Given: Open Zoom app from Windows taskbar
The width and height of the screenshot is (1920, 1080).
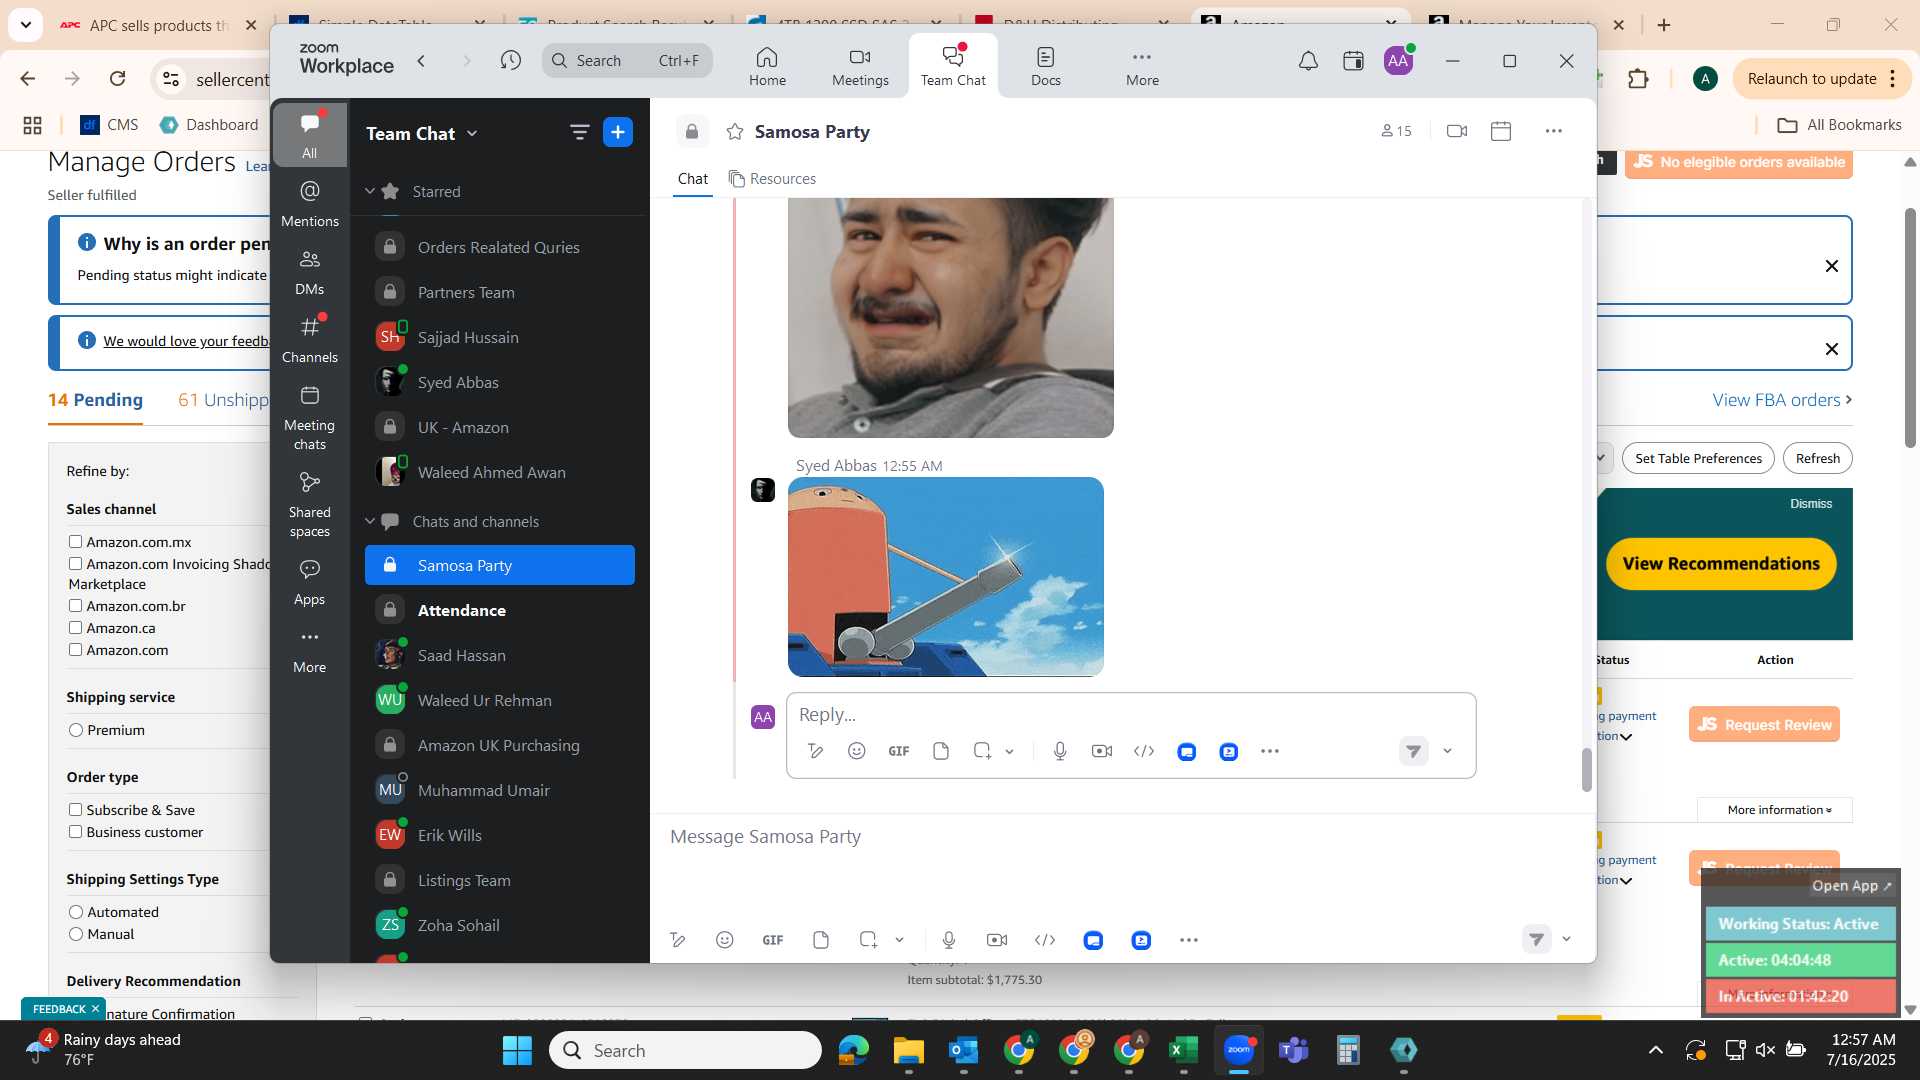Looking at the screenshot, I should (x=1239, y=1050).
